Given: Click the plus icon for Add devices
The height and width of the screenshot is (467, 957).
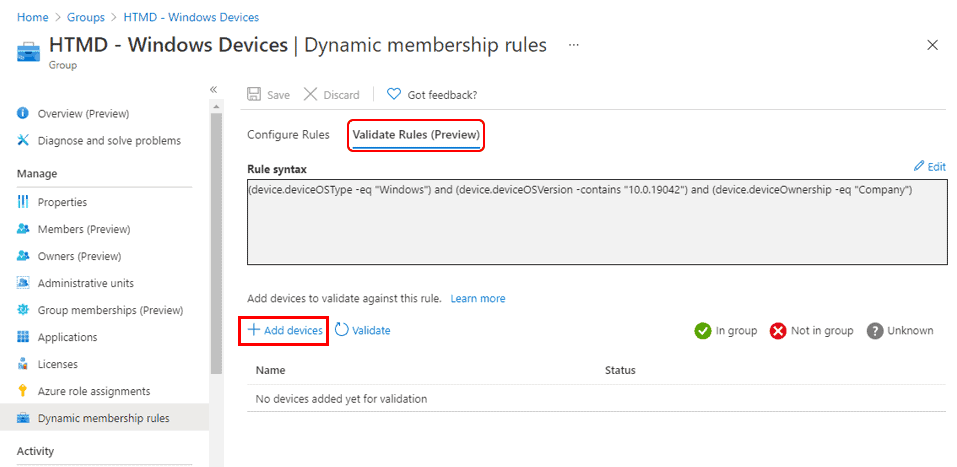Looking at the screenshot, I should pyautogui.click(x=253, y=330).
